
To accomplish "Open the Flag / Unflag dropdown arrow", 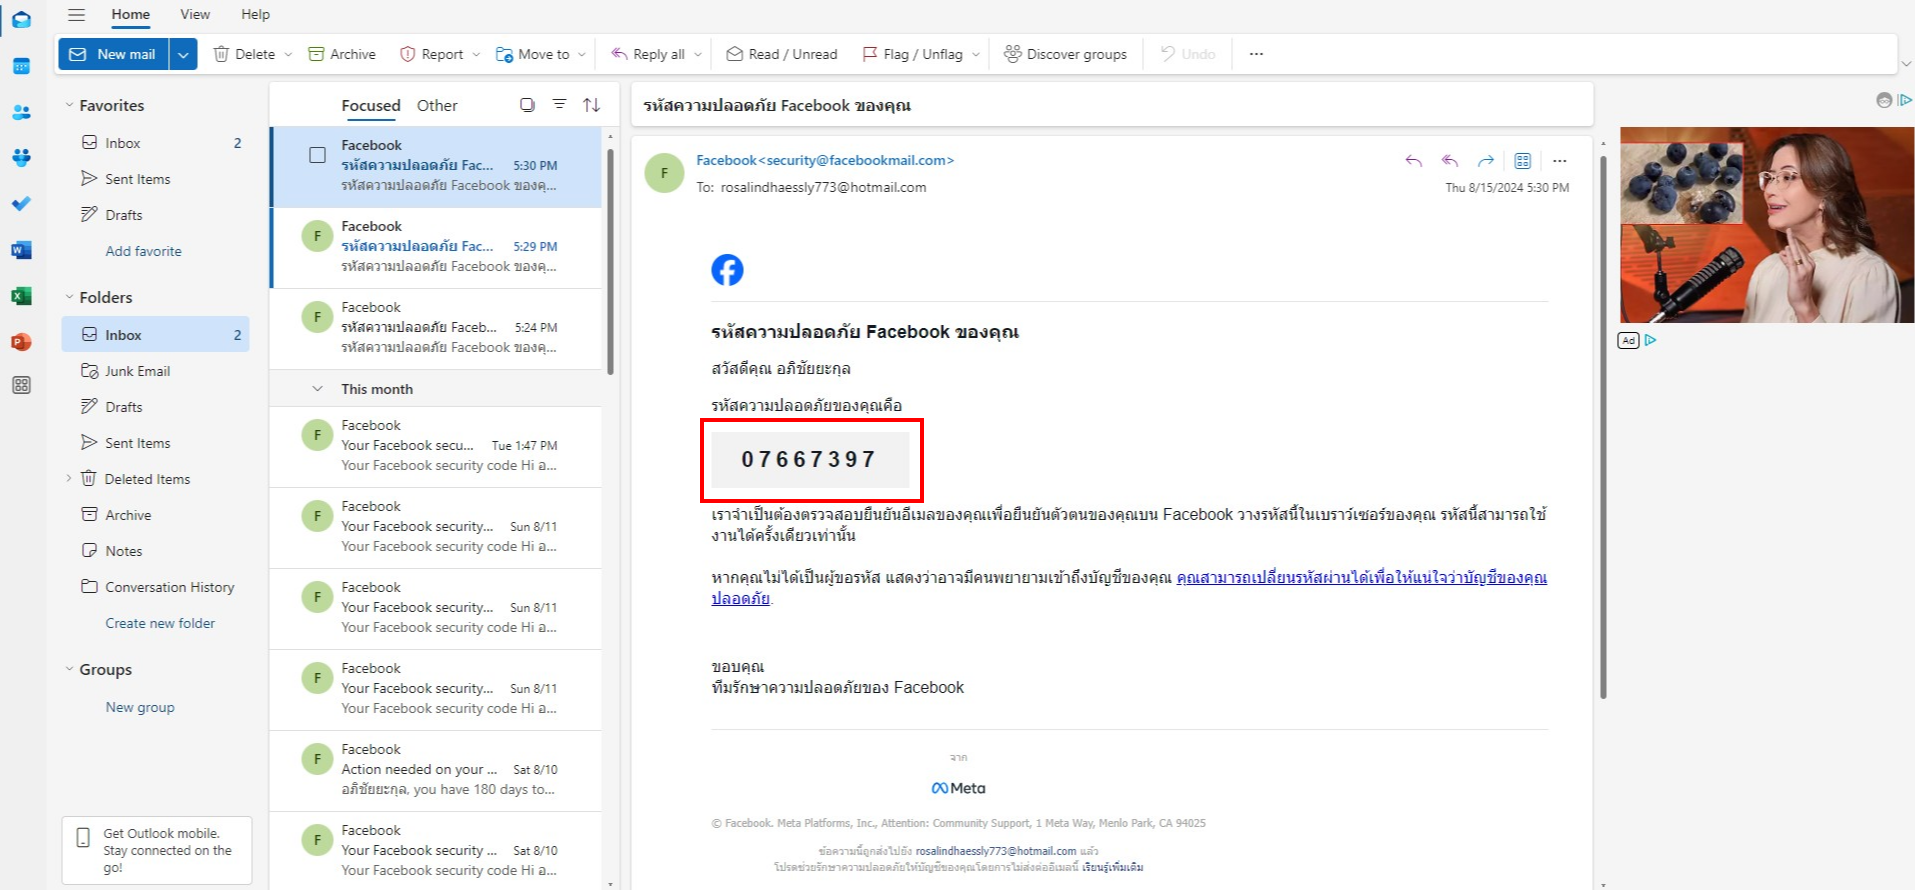I will [976, 54].
